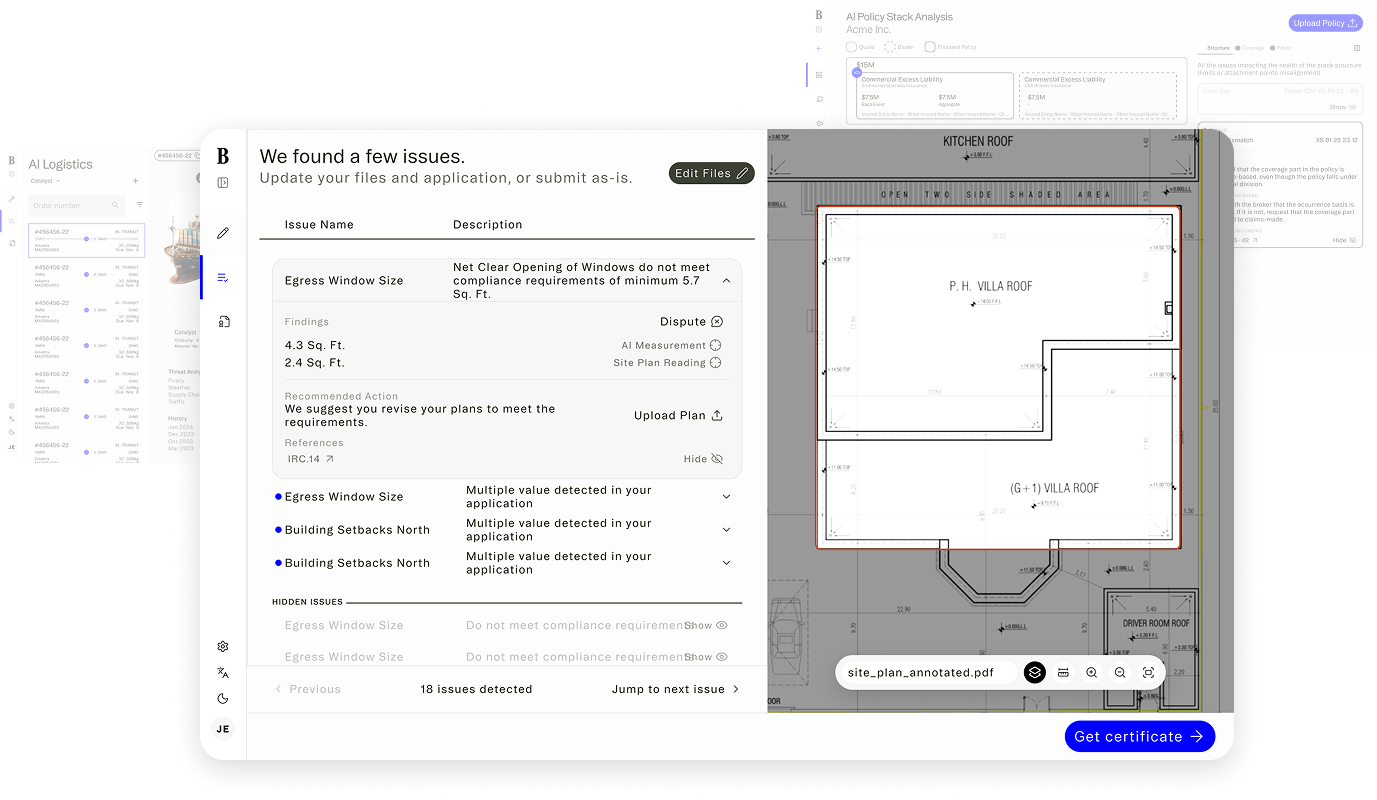
Task: Select Policy tab in Policy Stack Analysis
Action: [x=1280, y=48]
